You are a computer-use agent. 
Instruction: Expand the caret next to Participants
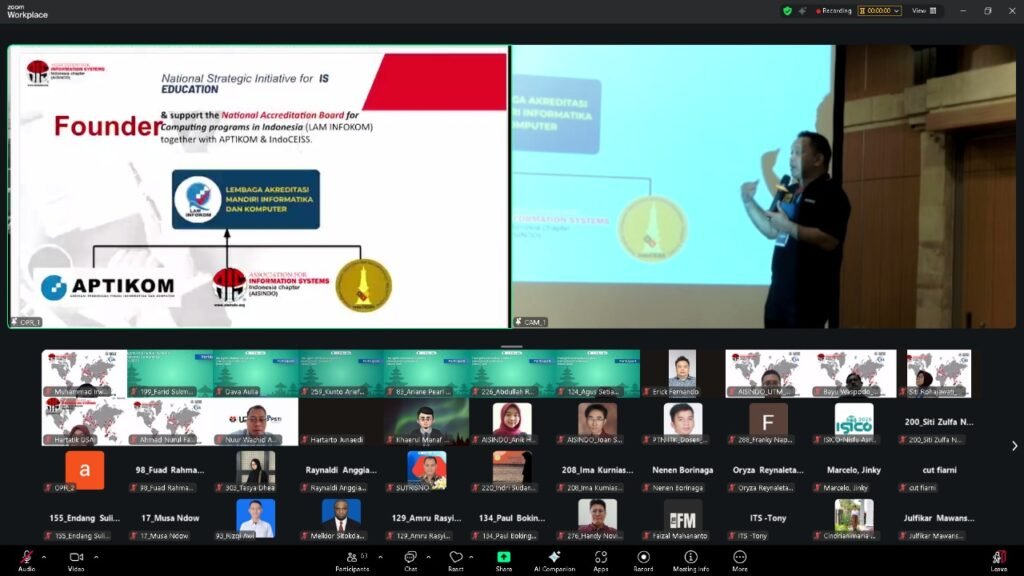[x=380, y=557]
